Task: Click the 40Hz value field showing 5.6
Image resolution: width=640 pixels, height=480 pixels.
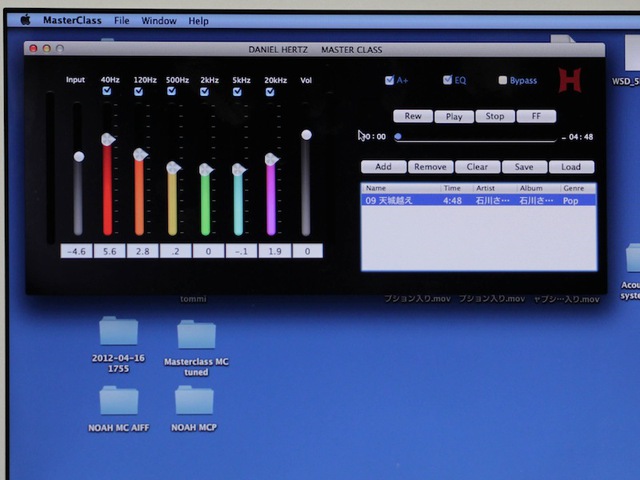Action: (x=110, y=251)
